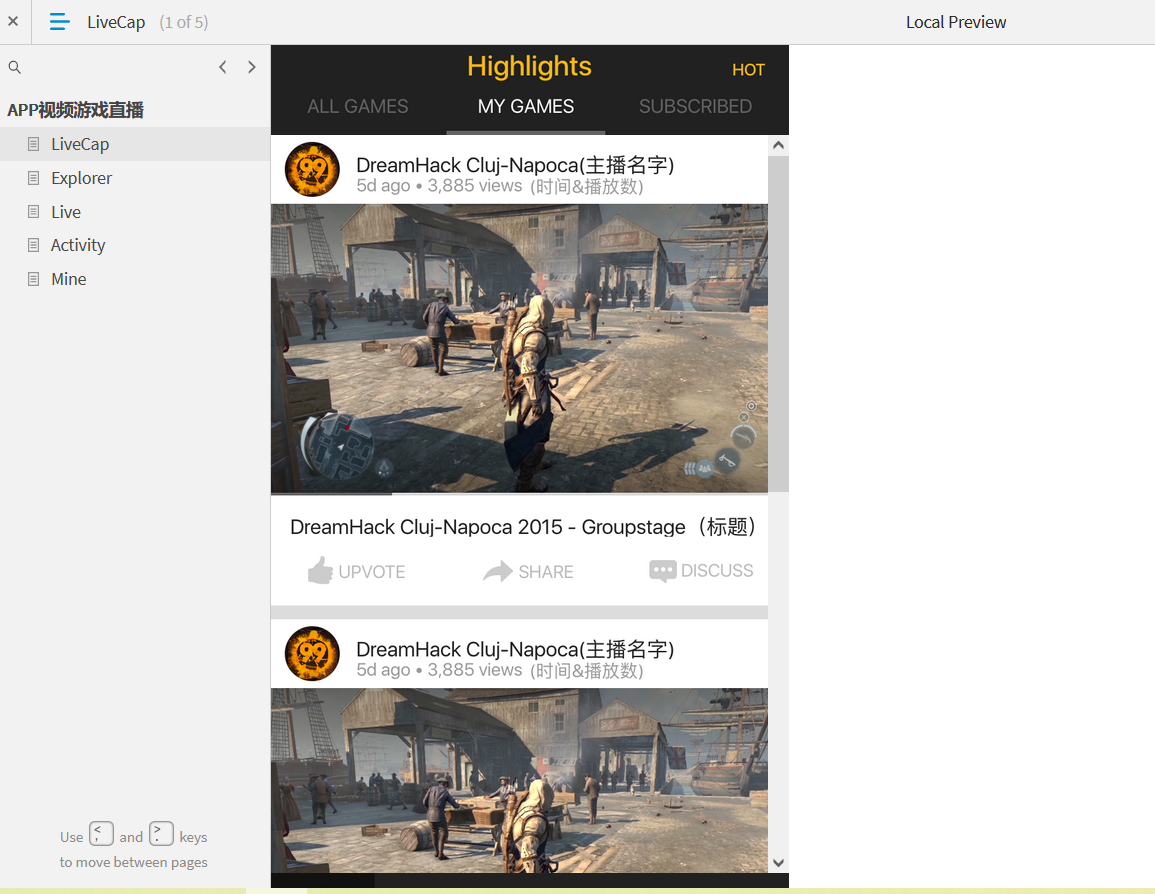Click the page icon next to Live
The height and width of the screenshot is (894, 1155).
point(33,212)
